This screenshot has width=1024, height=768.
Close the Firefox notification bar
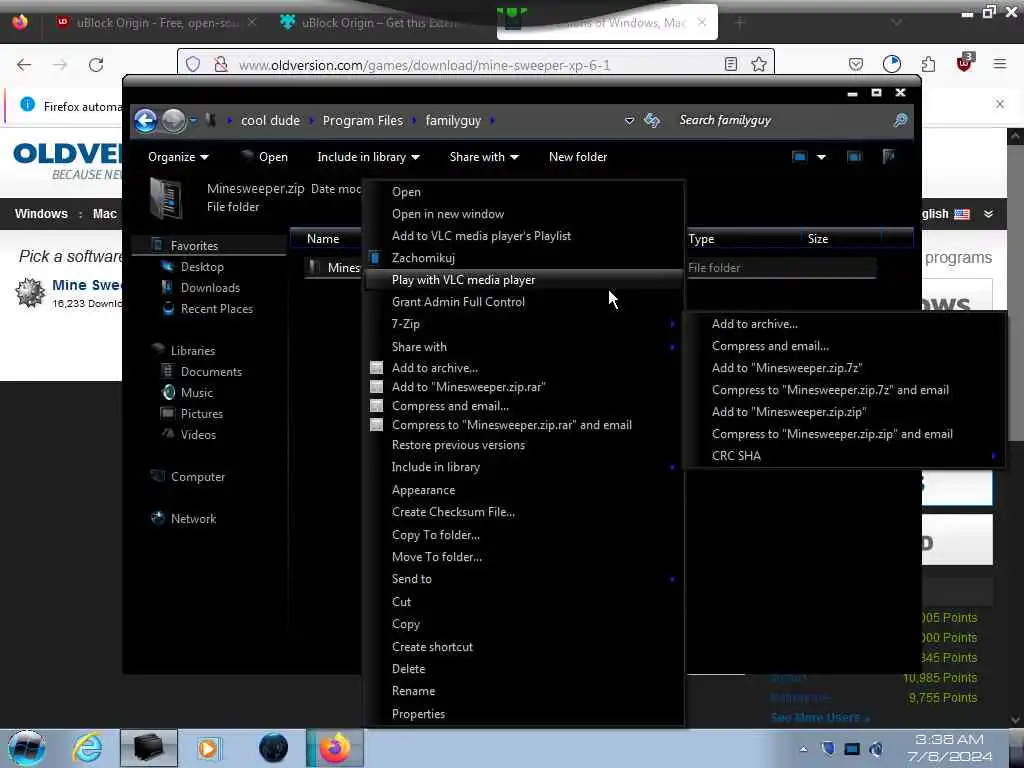pyautogui.click(x=1000, y=104)
